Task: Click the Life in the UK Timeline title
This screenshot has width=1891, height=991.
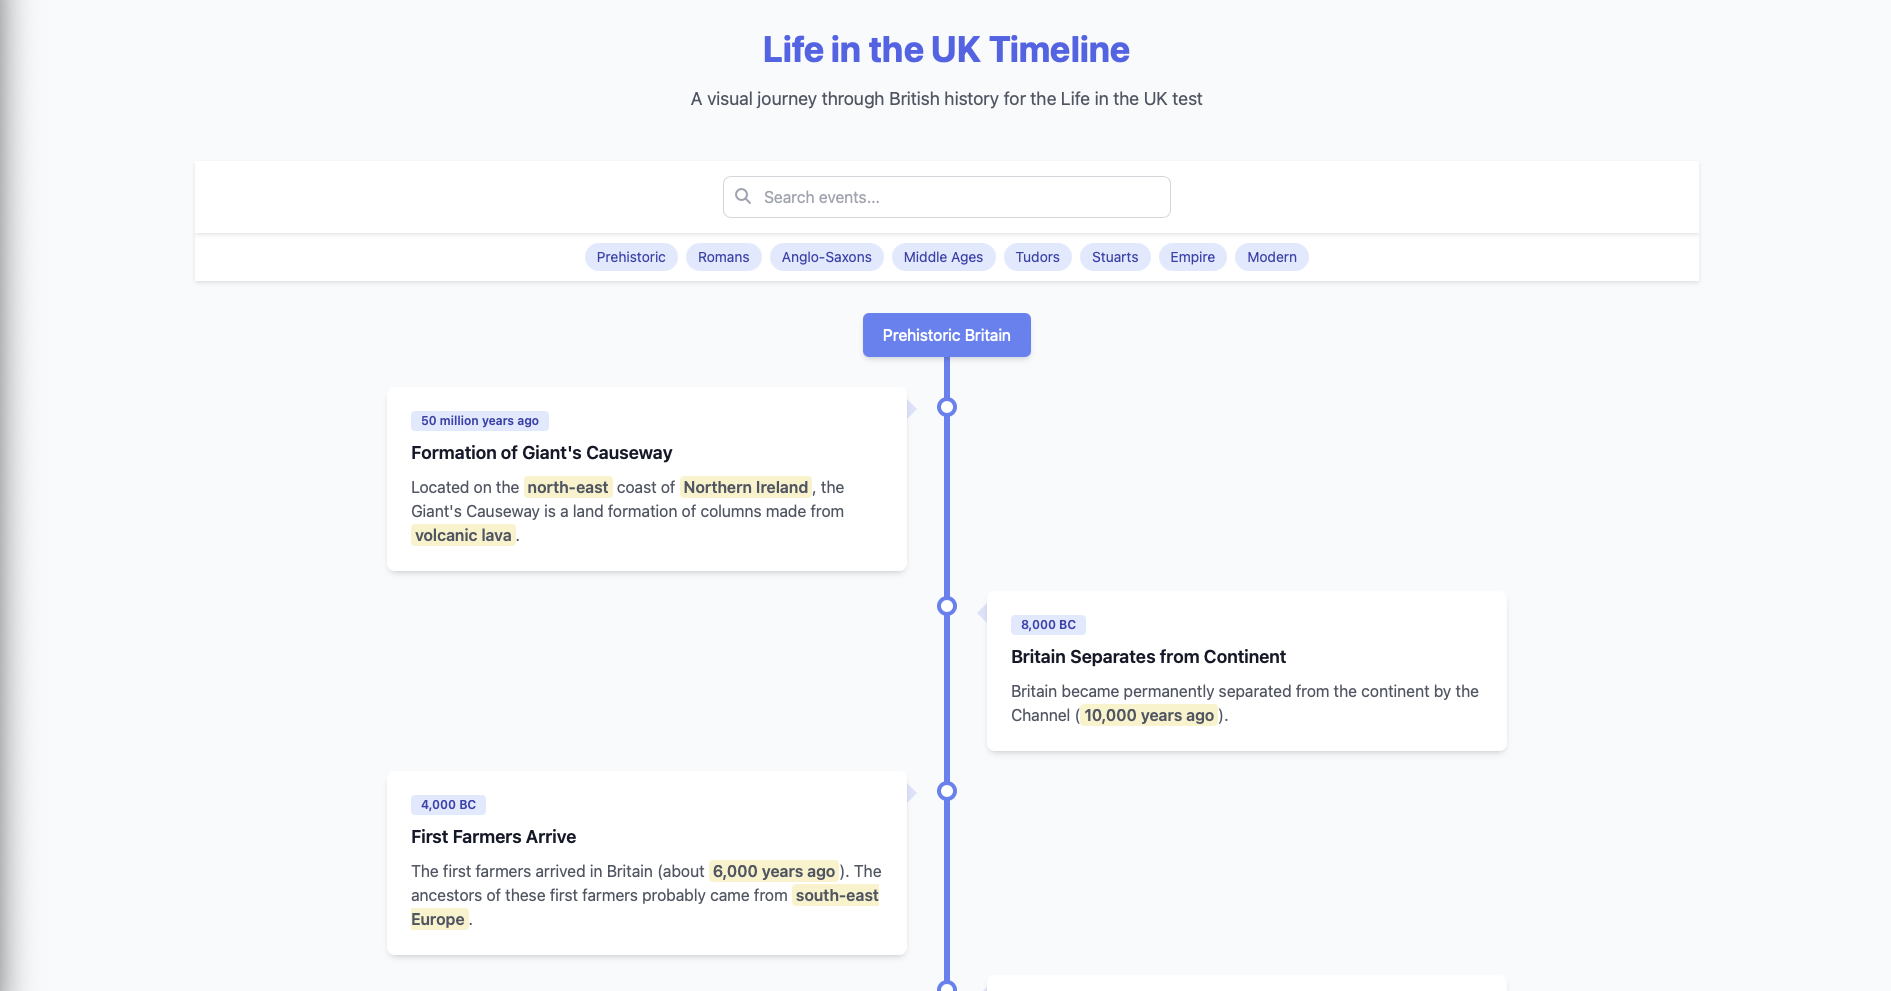Action: pyautogui.click(x=945, y=48)
